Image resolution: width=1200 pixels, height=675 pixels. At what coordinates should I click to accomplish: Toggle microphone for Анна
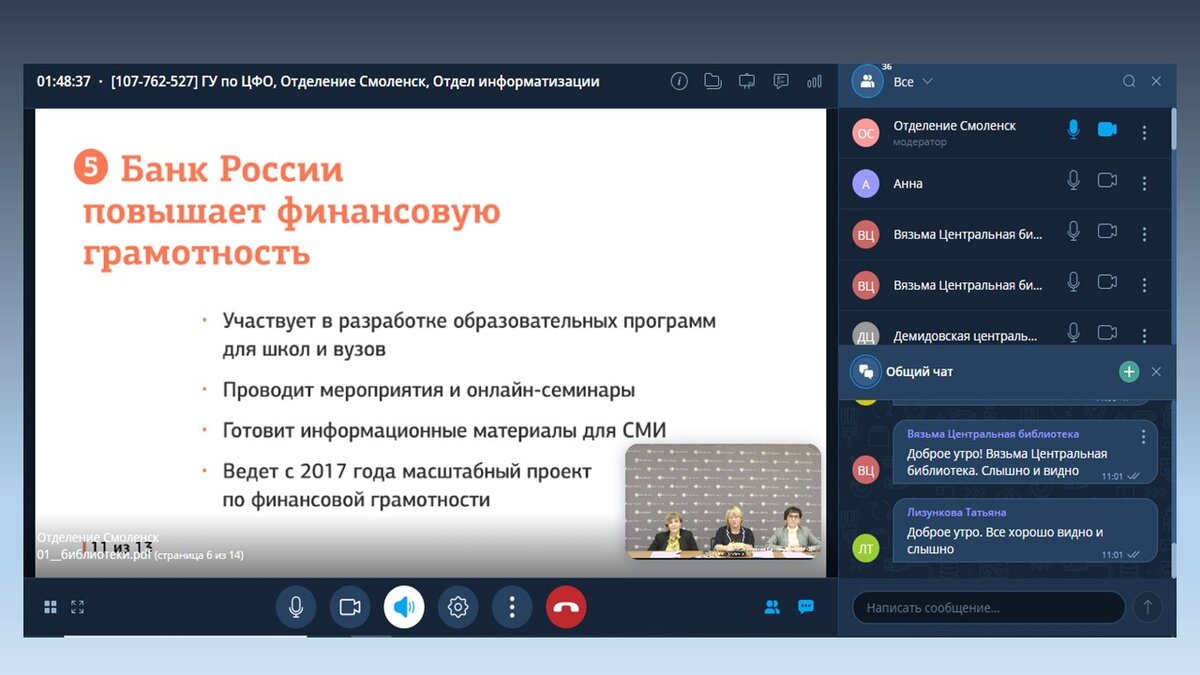[1073, 180]
